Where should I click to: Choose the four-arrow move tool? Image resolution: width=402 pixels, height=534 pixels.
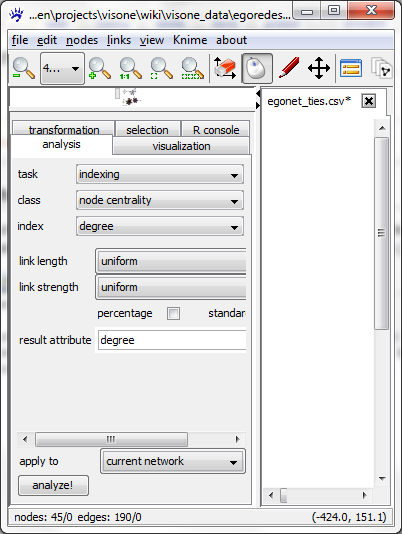coord(319,68)
